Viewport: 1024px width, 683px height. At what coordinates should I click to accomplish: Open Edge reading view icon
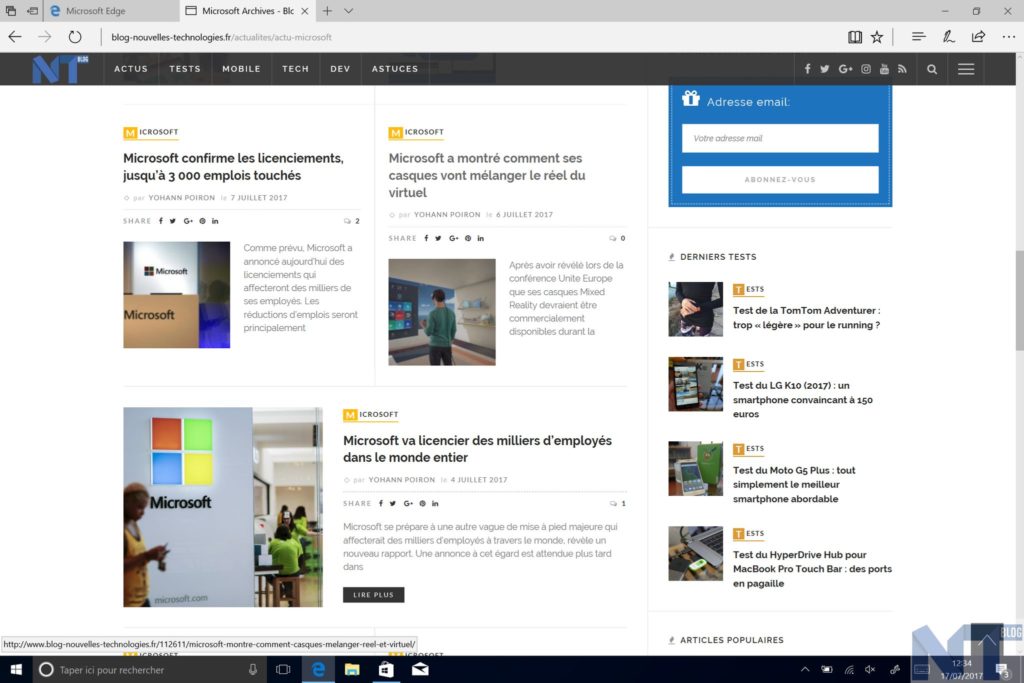854,37
